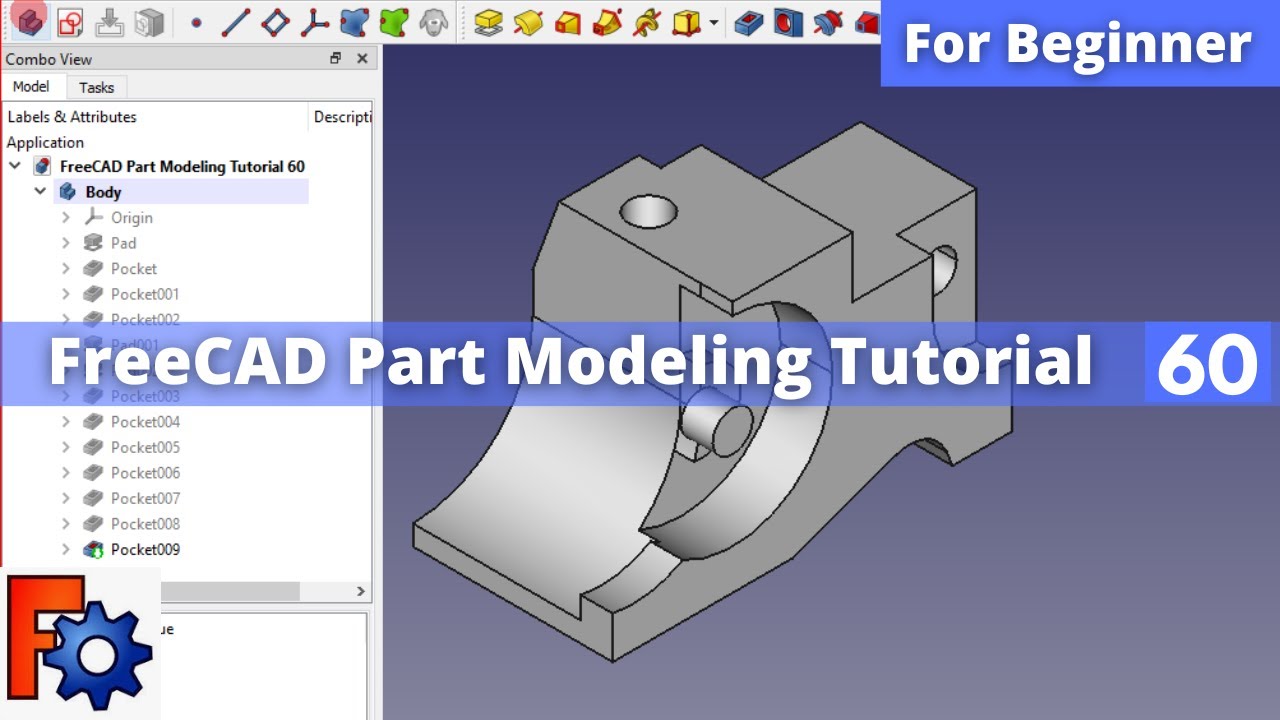Click the local coordinate system icon
The height and width of the screenshot is (720, 1280).
314,22
